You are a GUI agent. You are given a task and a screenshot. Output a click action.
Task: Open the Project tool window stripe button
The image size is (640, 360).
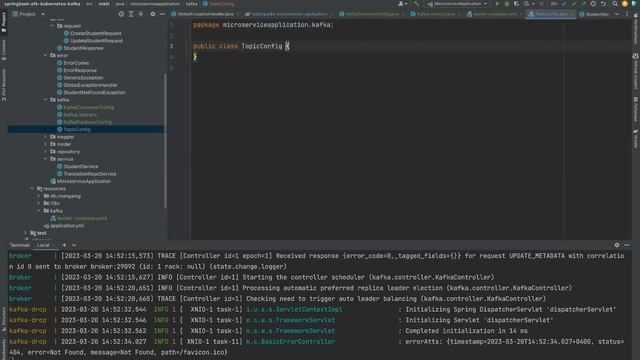(4, 22)
